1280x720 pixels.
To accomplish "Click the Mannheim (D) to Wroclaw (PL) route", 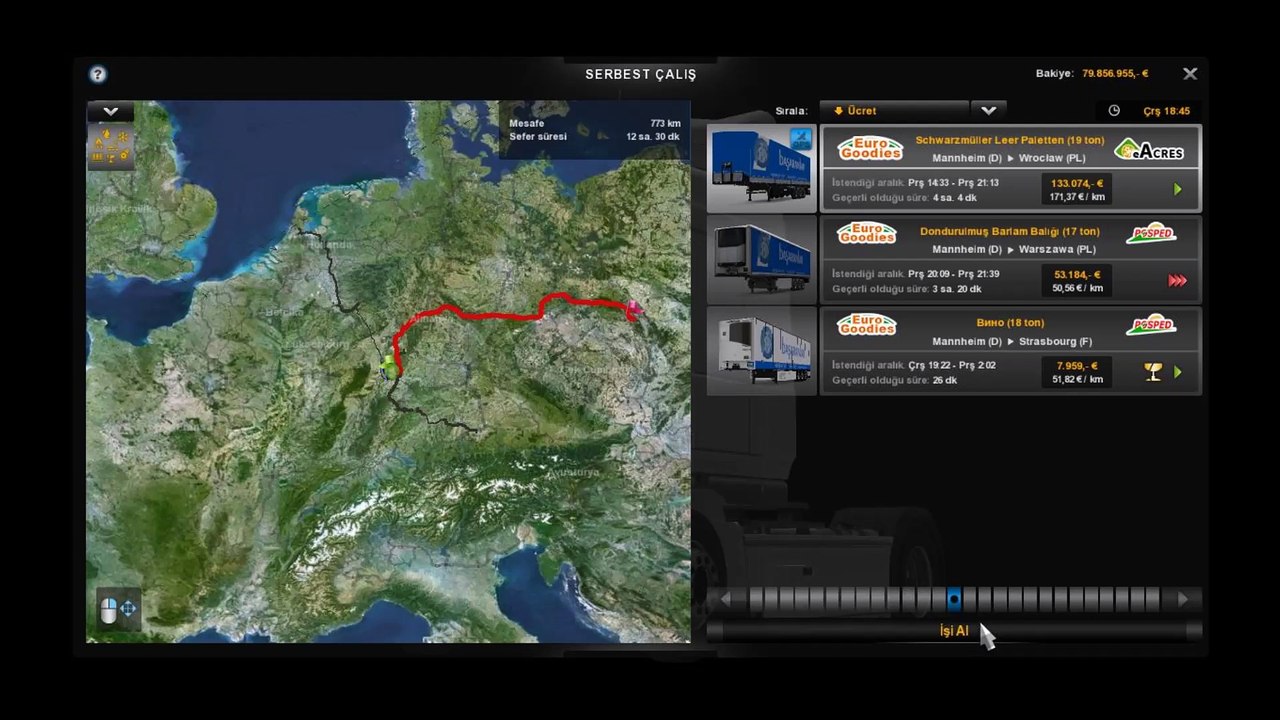I will 1008,158.
